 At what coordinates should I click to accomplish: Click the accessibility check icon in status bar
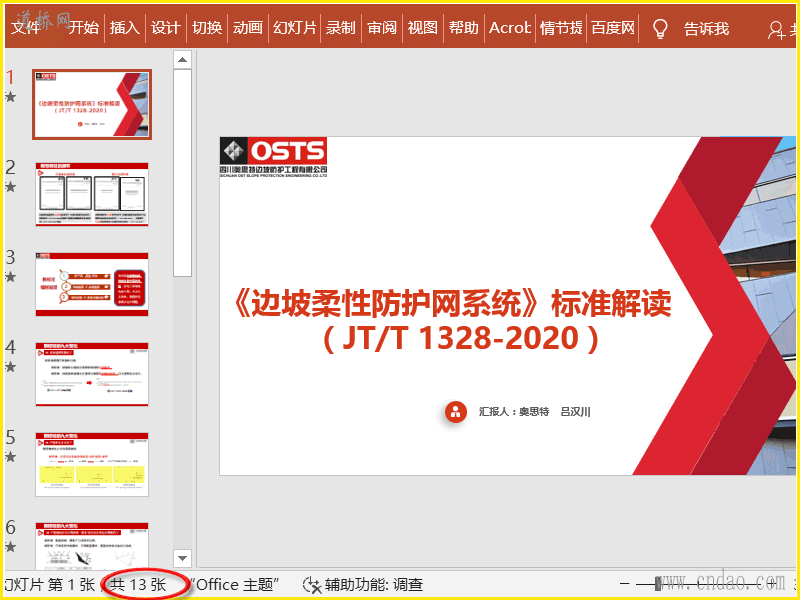pos(312,585)
